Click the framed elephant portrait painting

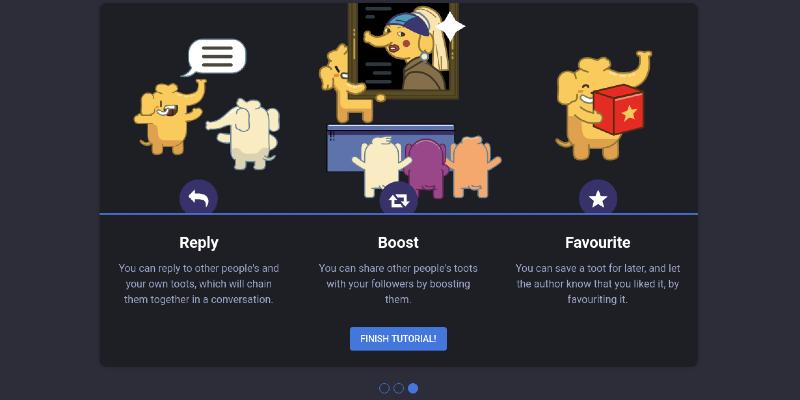pos(403,49)
